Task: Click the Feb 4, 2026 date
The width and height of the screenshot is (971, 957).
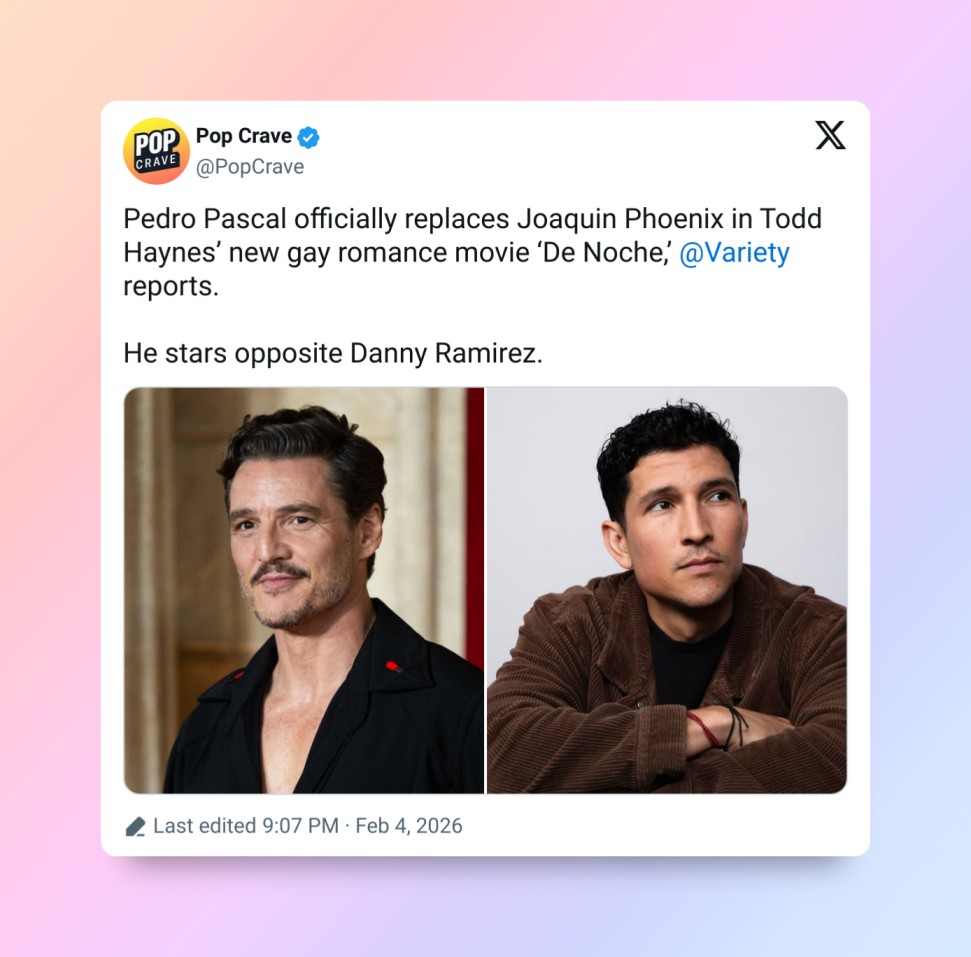Action: (x=409, y=826)
